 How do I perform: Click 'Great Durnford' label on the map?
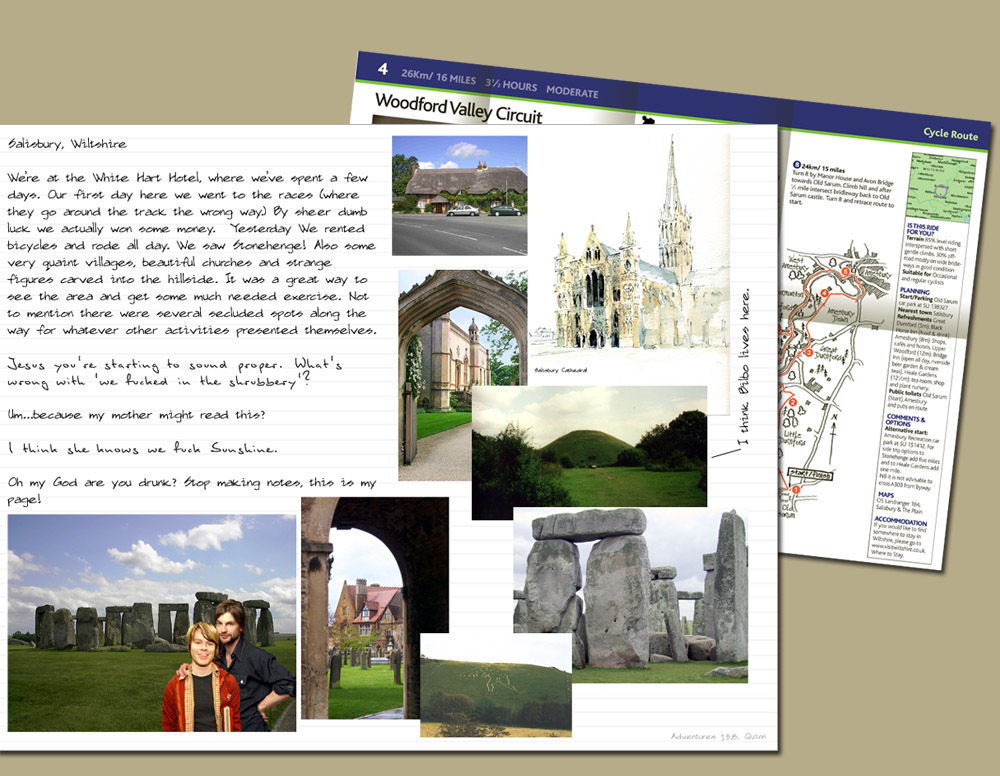tap(830, 353)
